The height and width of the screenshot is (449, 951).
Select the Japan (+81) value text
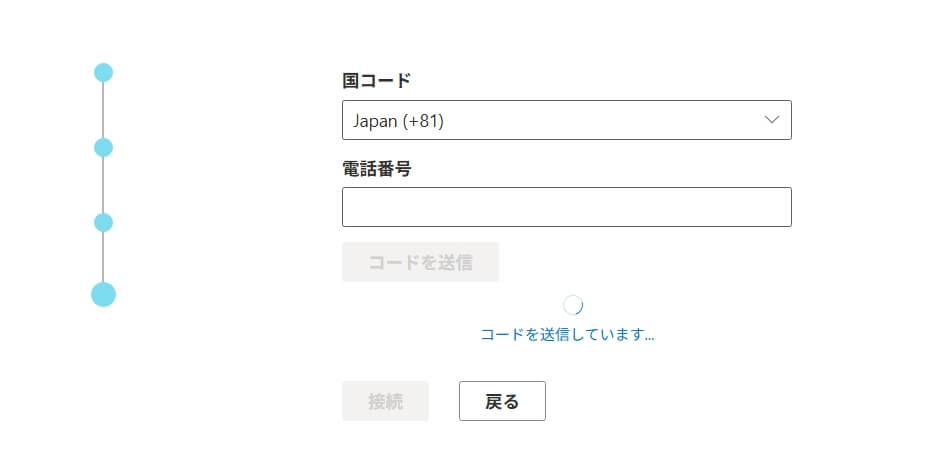(398, 121)
